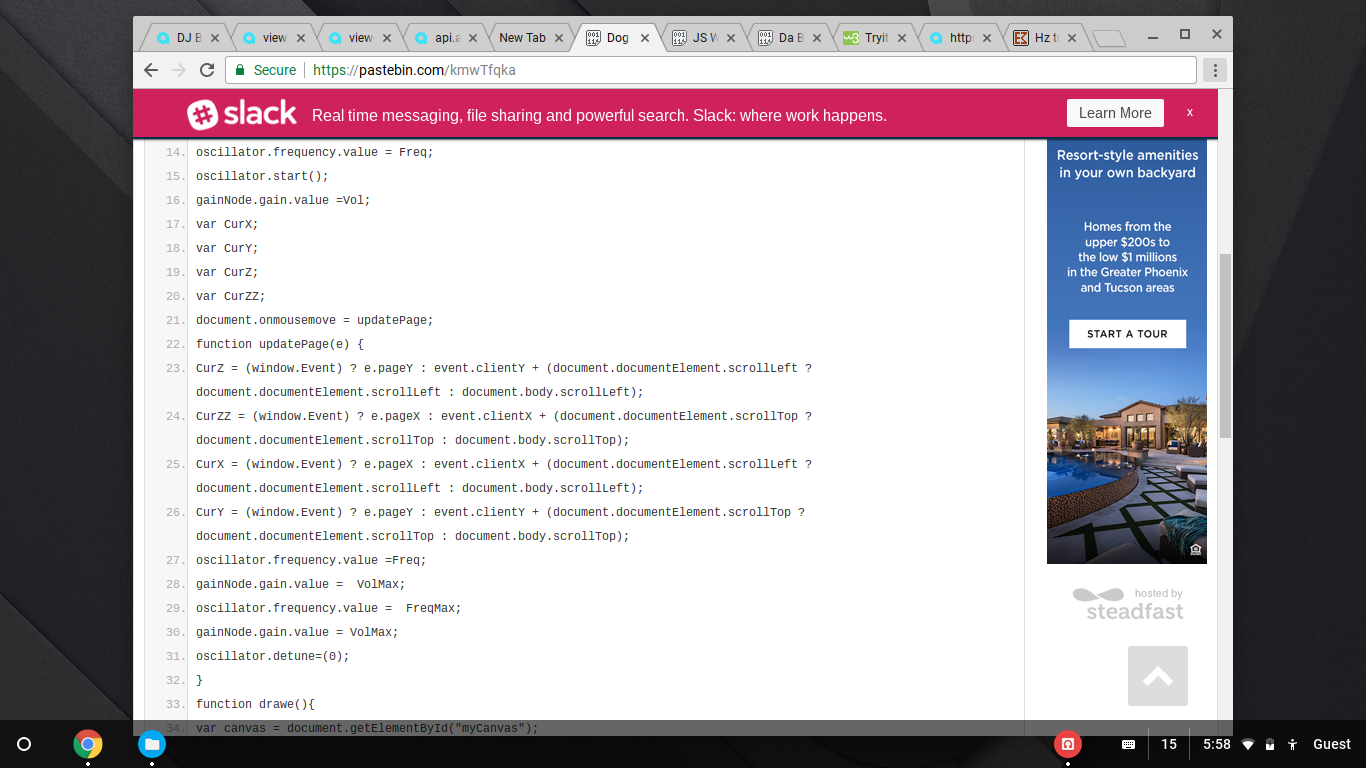Click line gainNode.gain.value =Vol;
This screenshot has width=1366, height=768.
click(x=283, y=200)
